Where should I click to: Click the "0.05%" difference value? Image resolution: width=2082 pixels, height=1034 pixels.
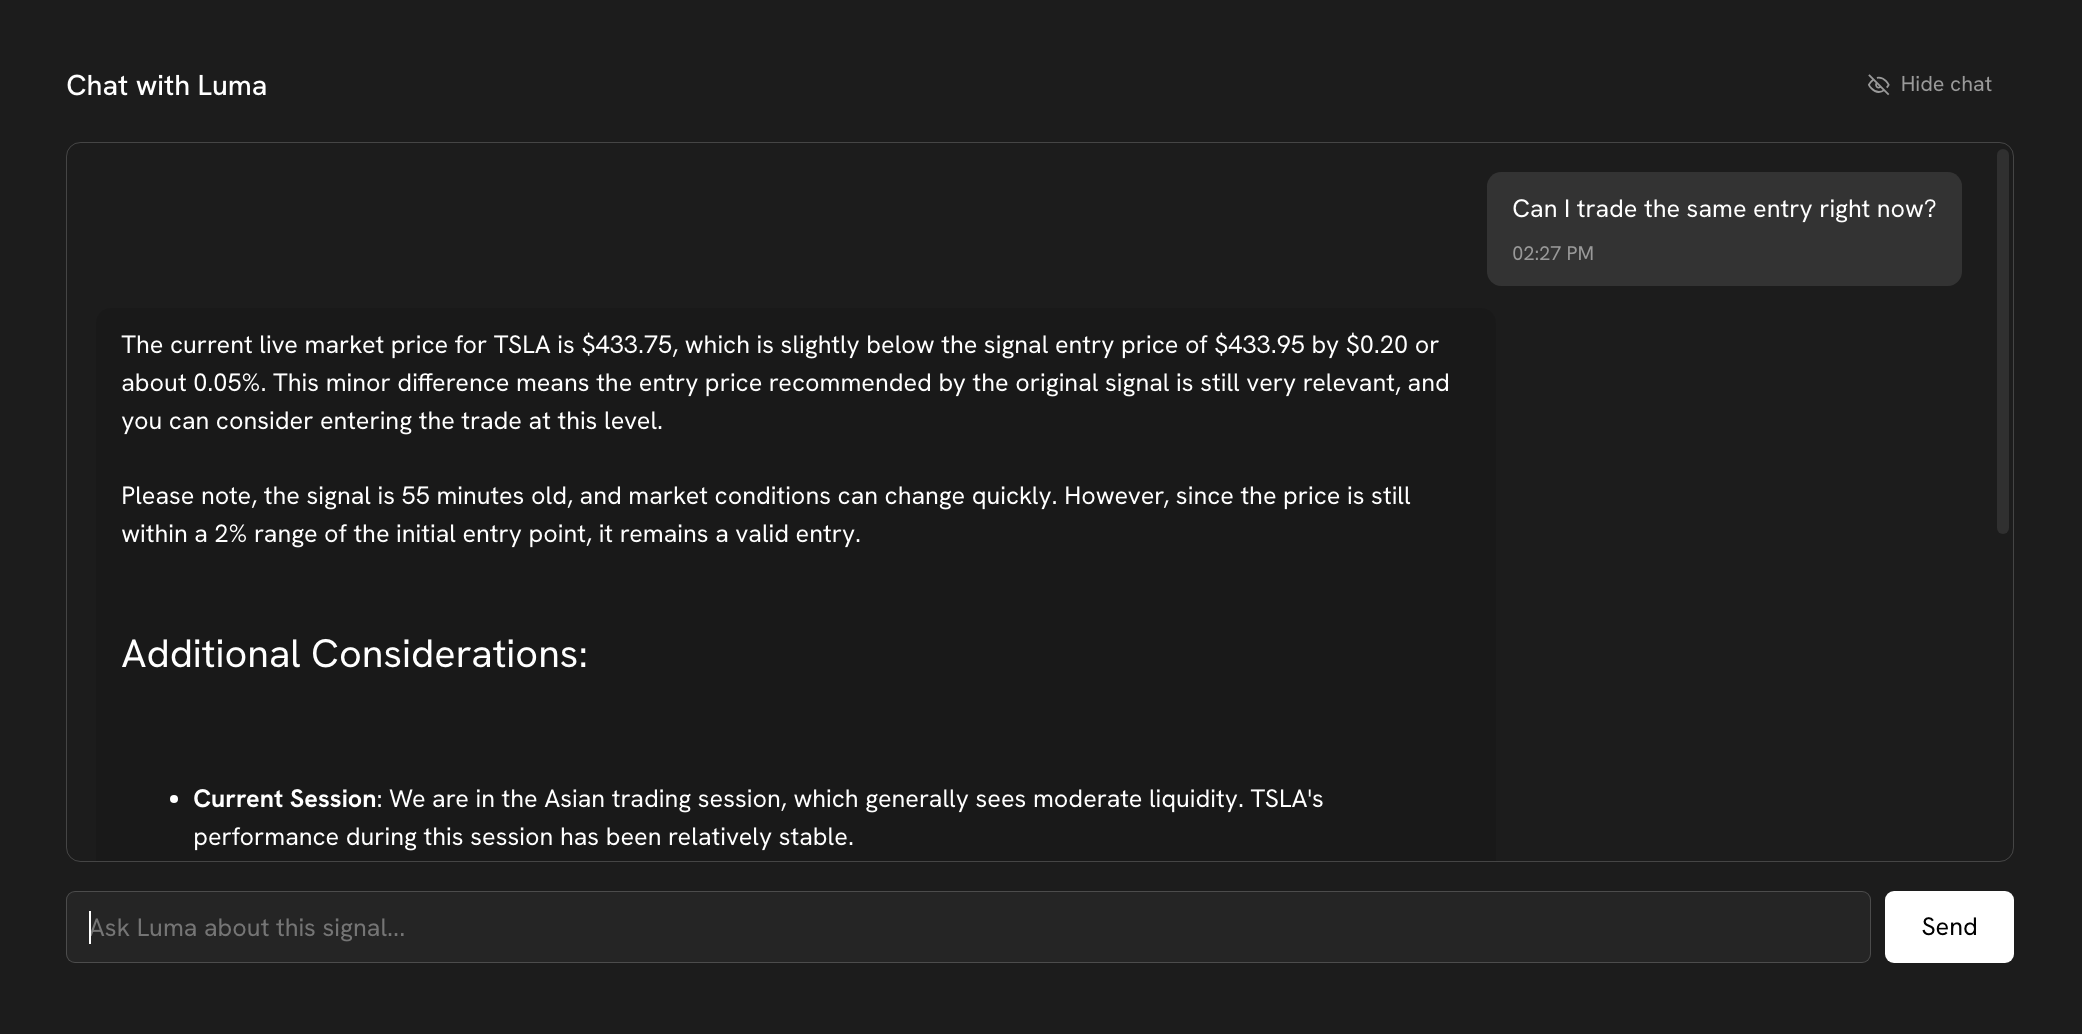(226, 383)
